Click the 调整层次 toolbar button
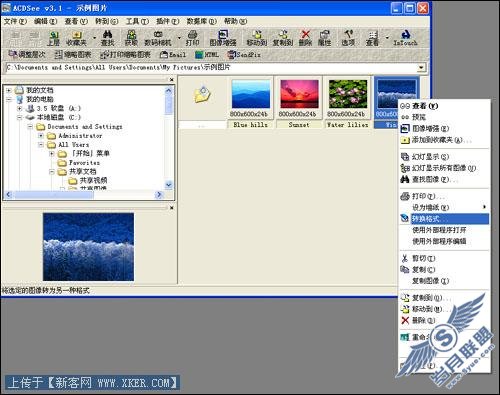 pyautogui.click(x=27, y=54)
